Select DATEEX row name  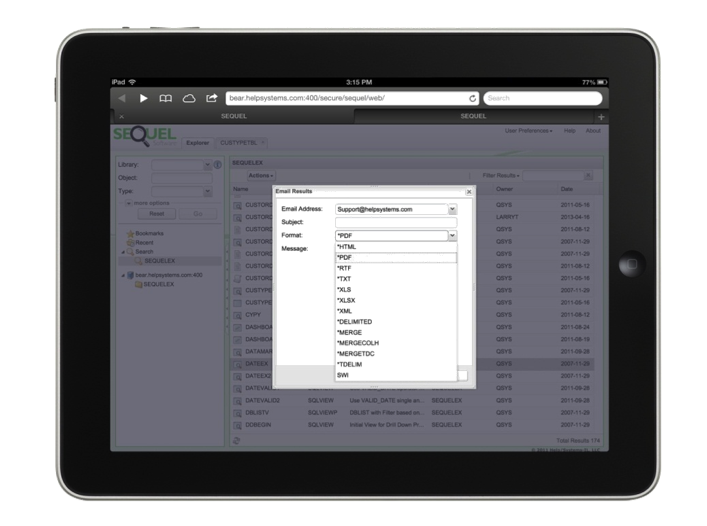click(x=257, y=364)
